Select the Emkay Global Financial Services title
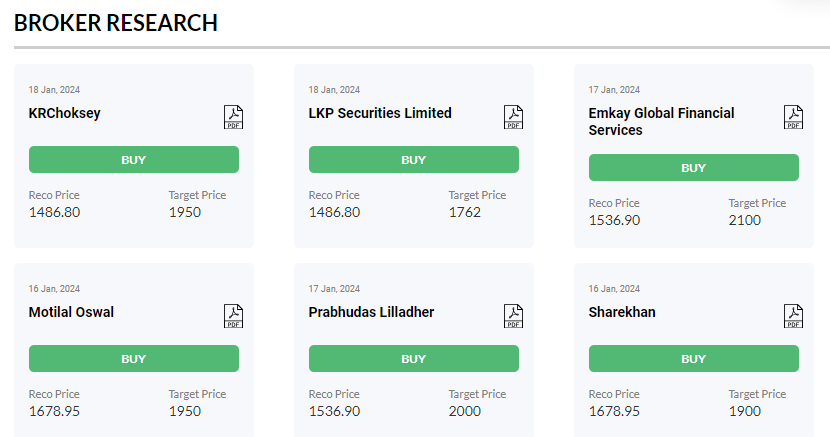 coord(662,122)
